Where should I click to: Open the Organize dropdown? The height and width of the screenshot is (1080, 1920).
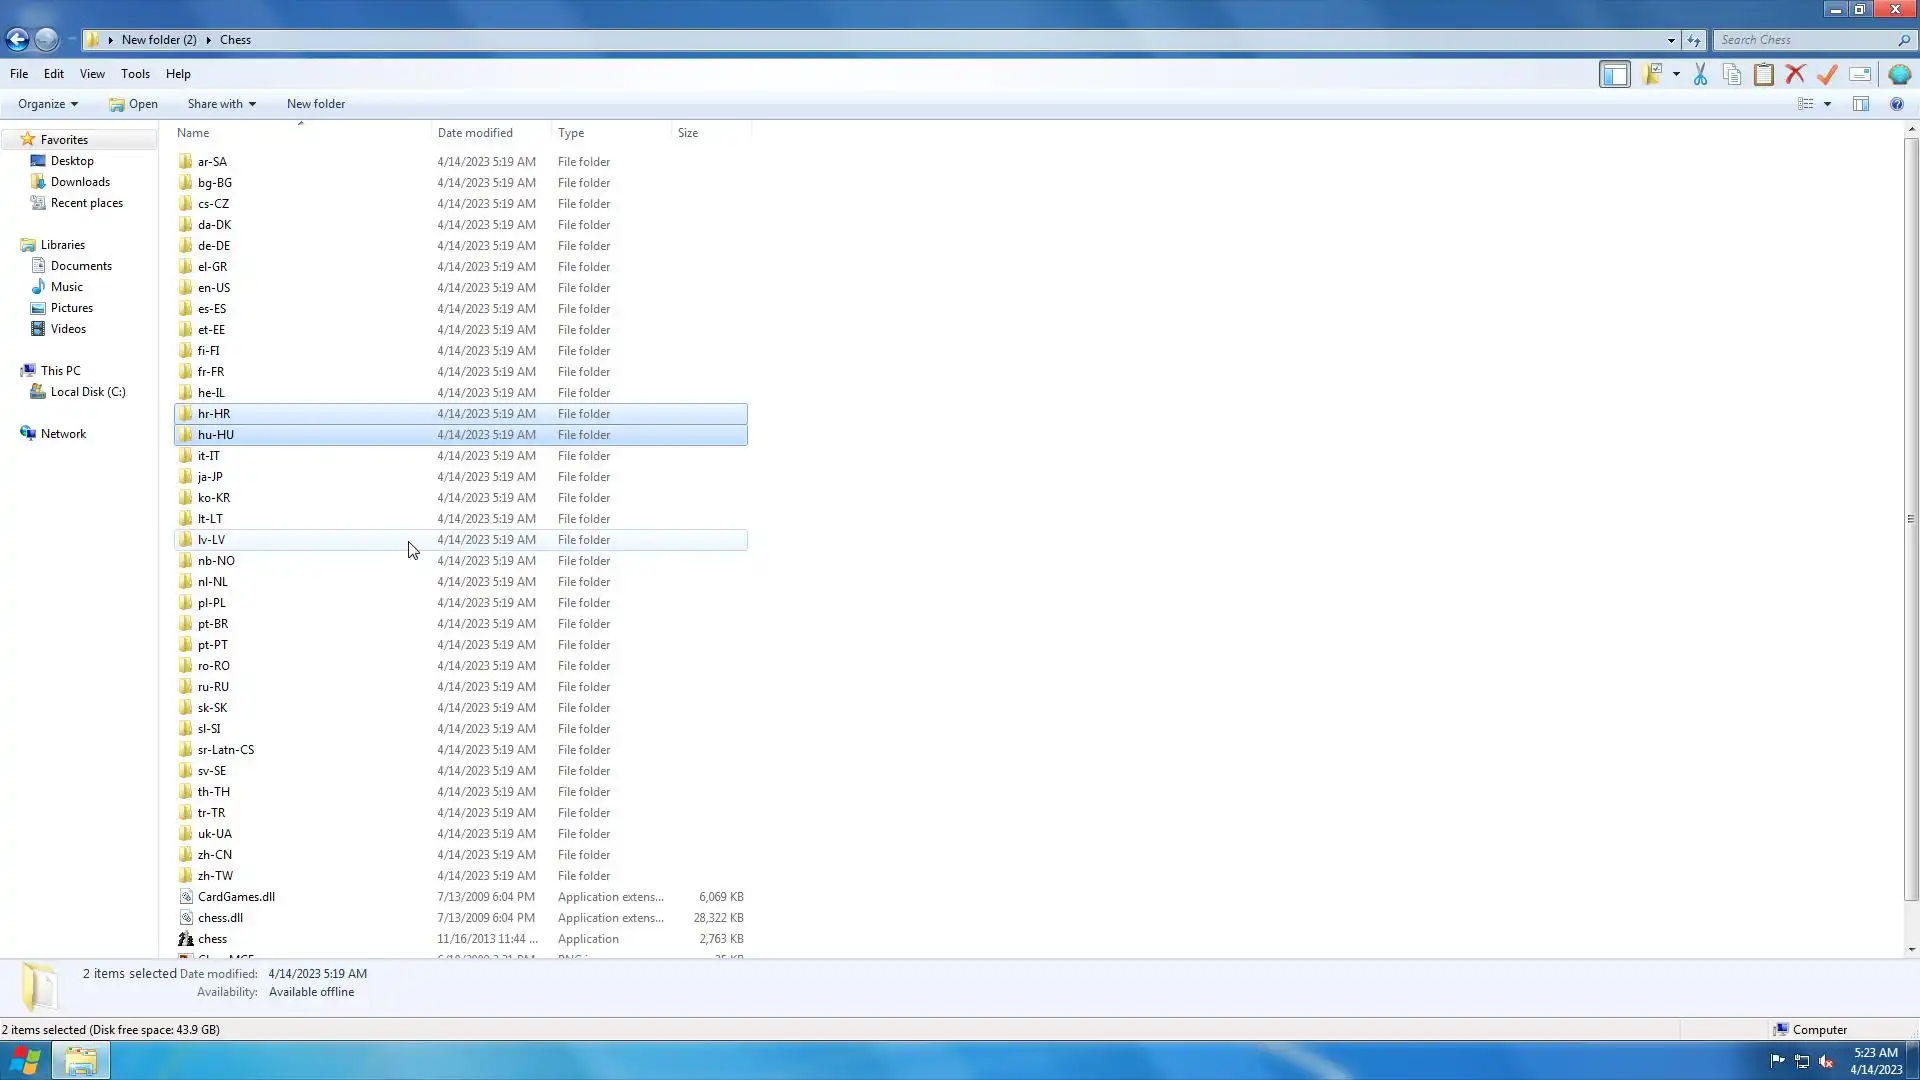click(47, 104)
